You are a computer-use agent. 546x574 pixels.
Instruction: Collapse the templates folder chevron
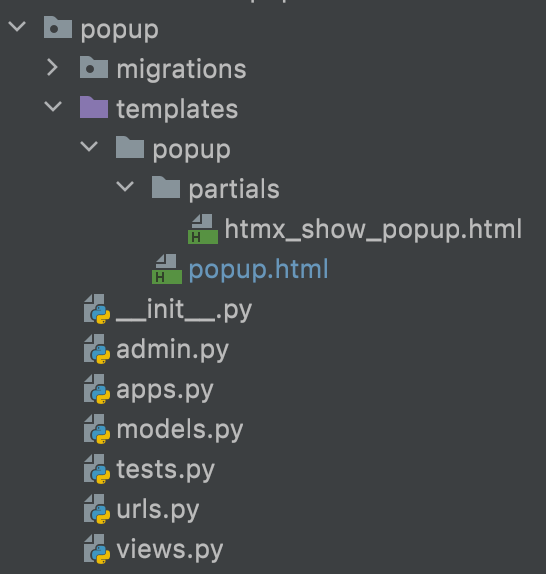pos(53,107)
